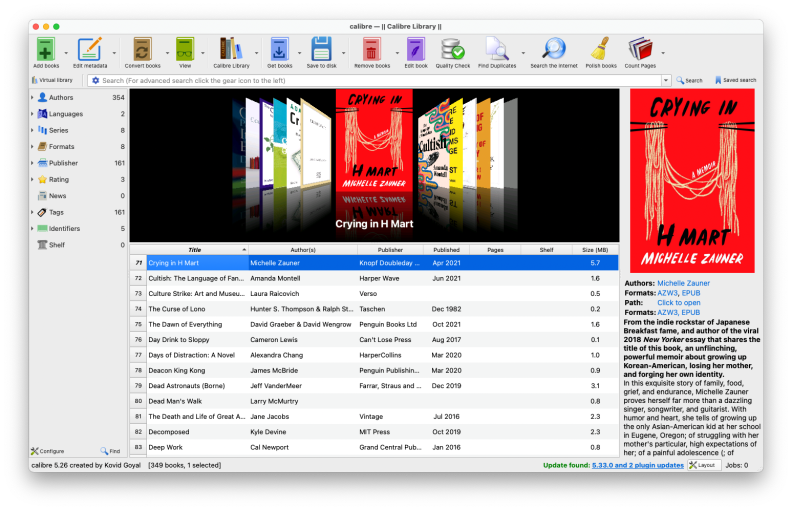792x510 pixels.
Task: Click the Calibre Library icon
Action: pyautogui.click(x=231, y=49)
